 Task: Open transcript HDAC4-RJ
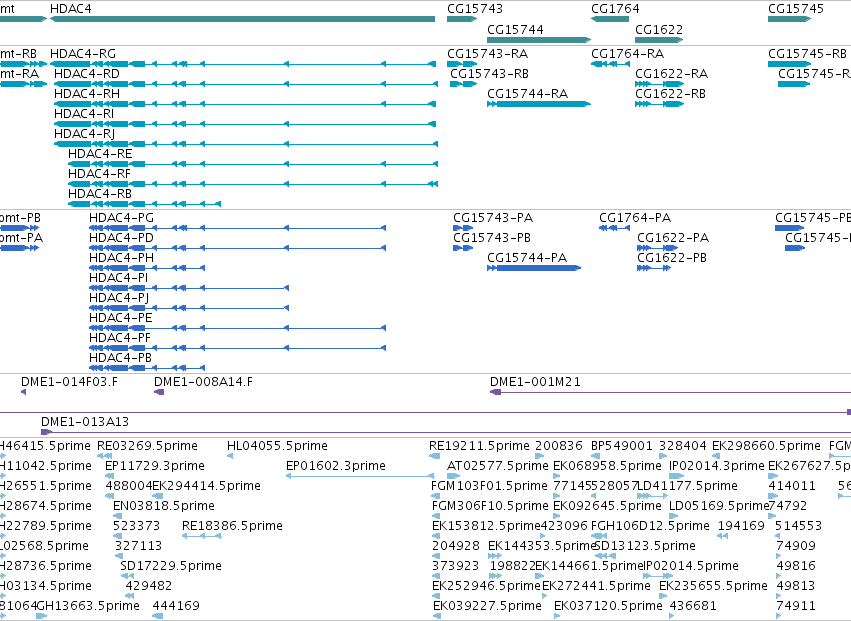pos(246,144)
